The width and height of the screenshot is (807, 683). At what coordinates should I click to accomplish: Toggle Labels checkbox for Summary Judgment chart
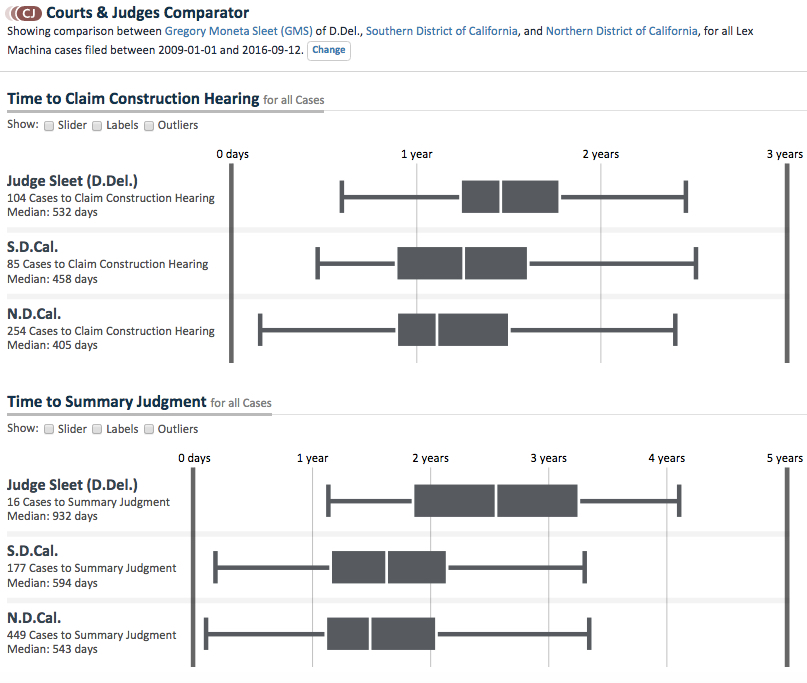(x=97, y=429)
